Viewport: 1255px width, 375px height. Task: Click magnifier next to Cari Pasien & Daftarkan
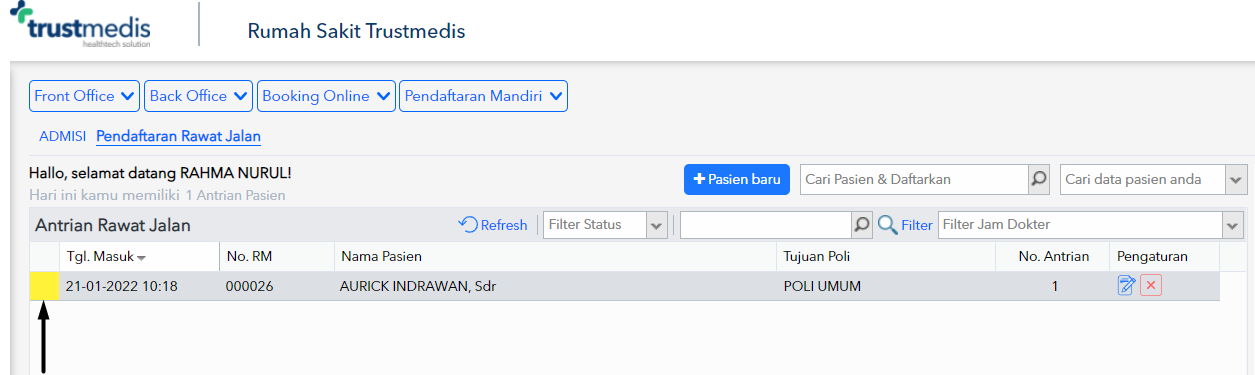click(x=1039, y=179)
